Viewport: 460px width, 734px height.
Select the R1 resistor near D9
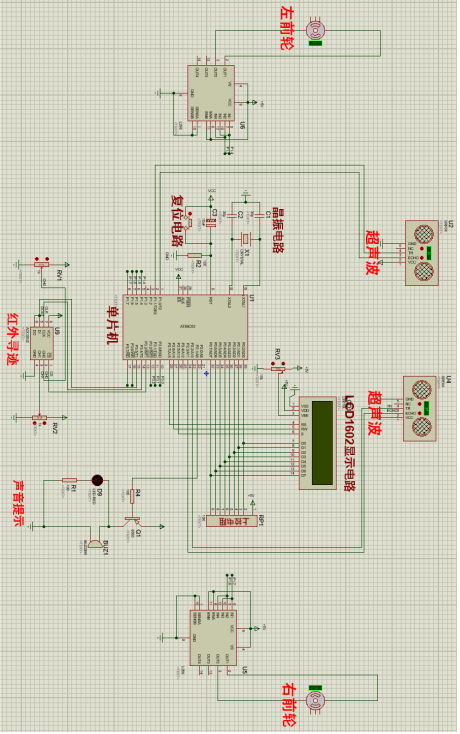(70, 480)
